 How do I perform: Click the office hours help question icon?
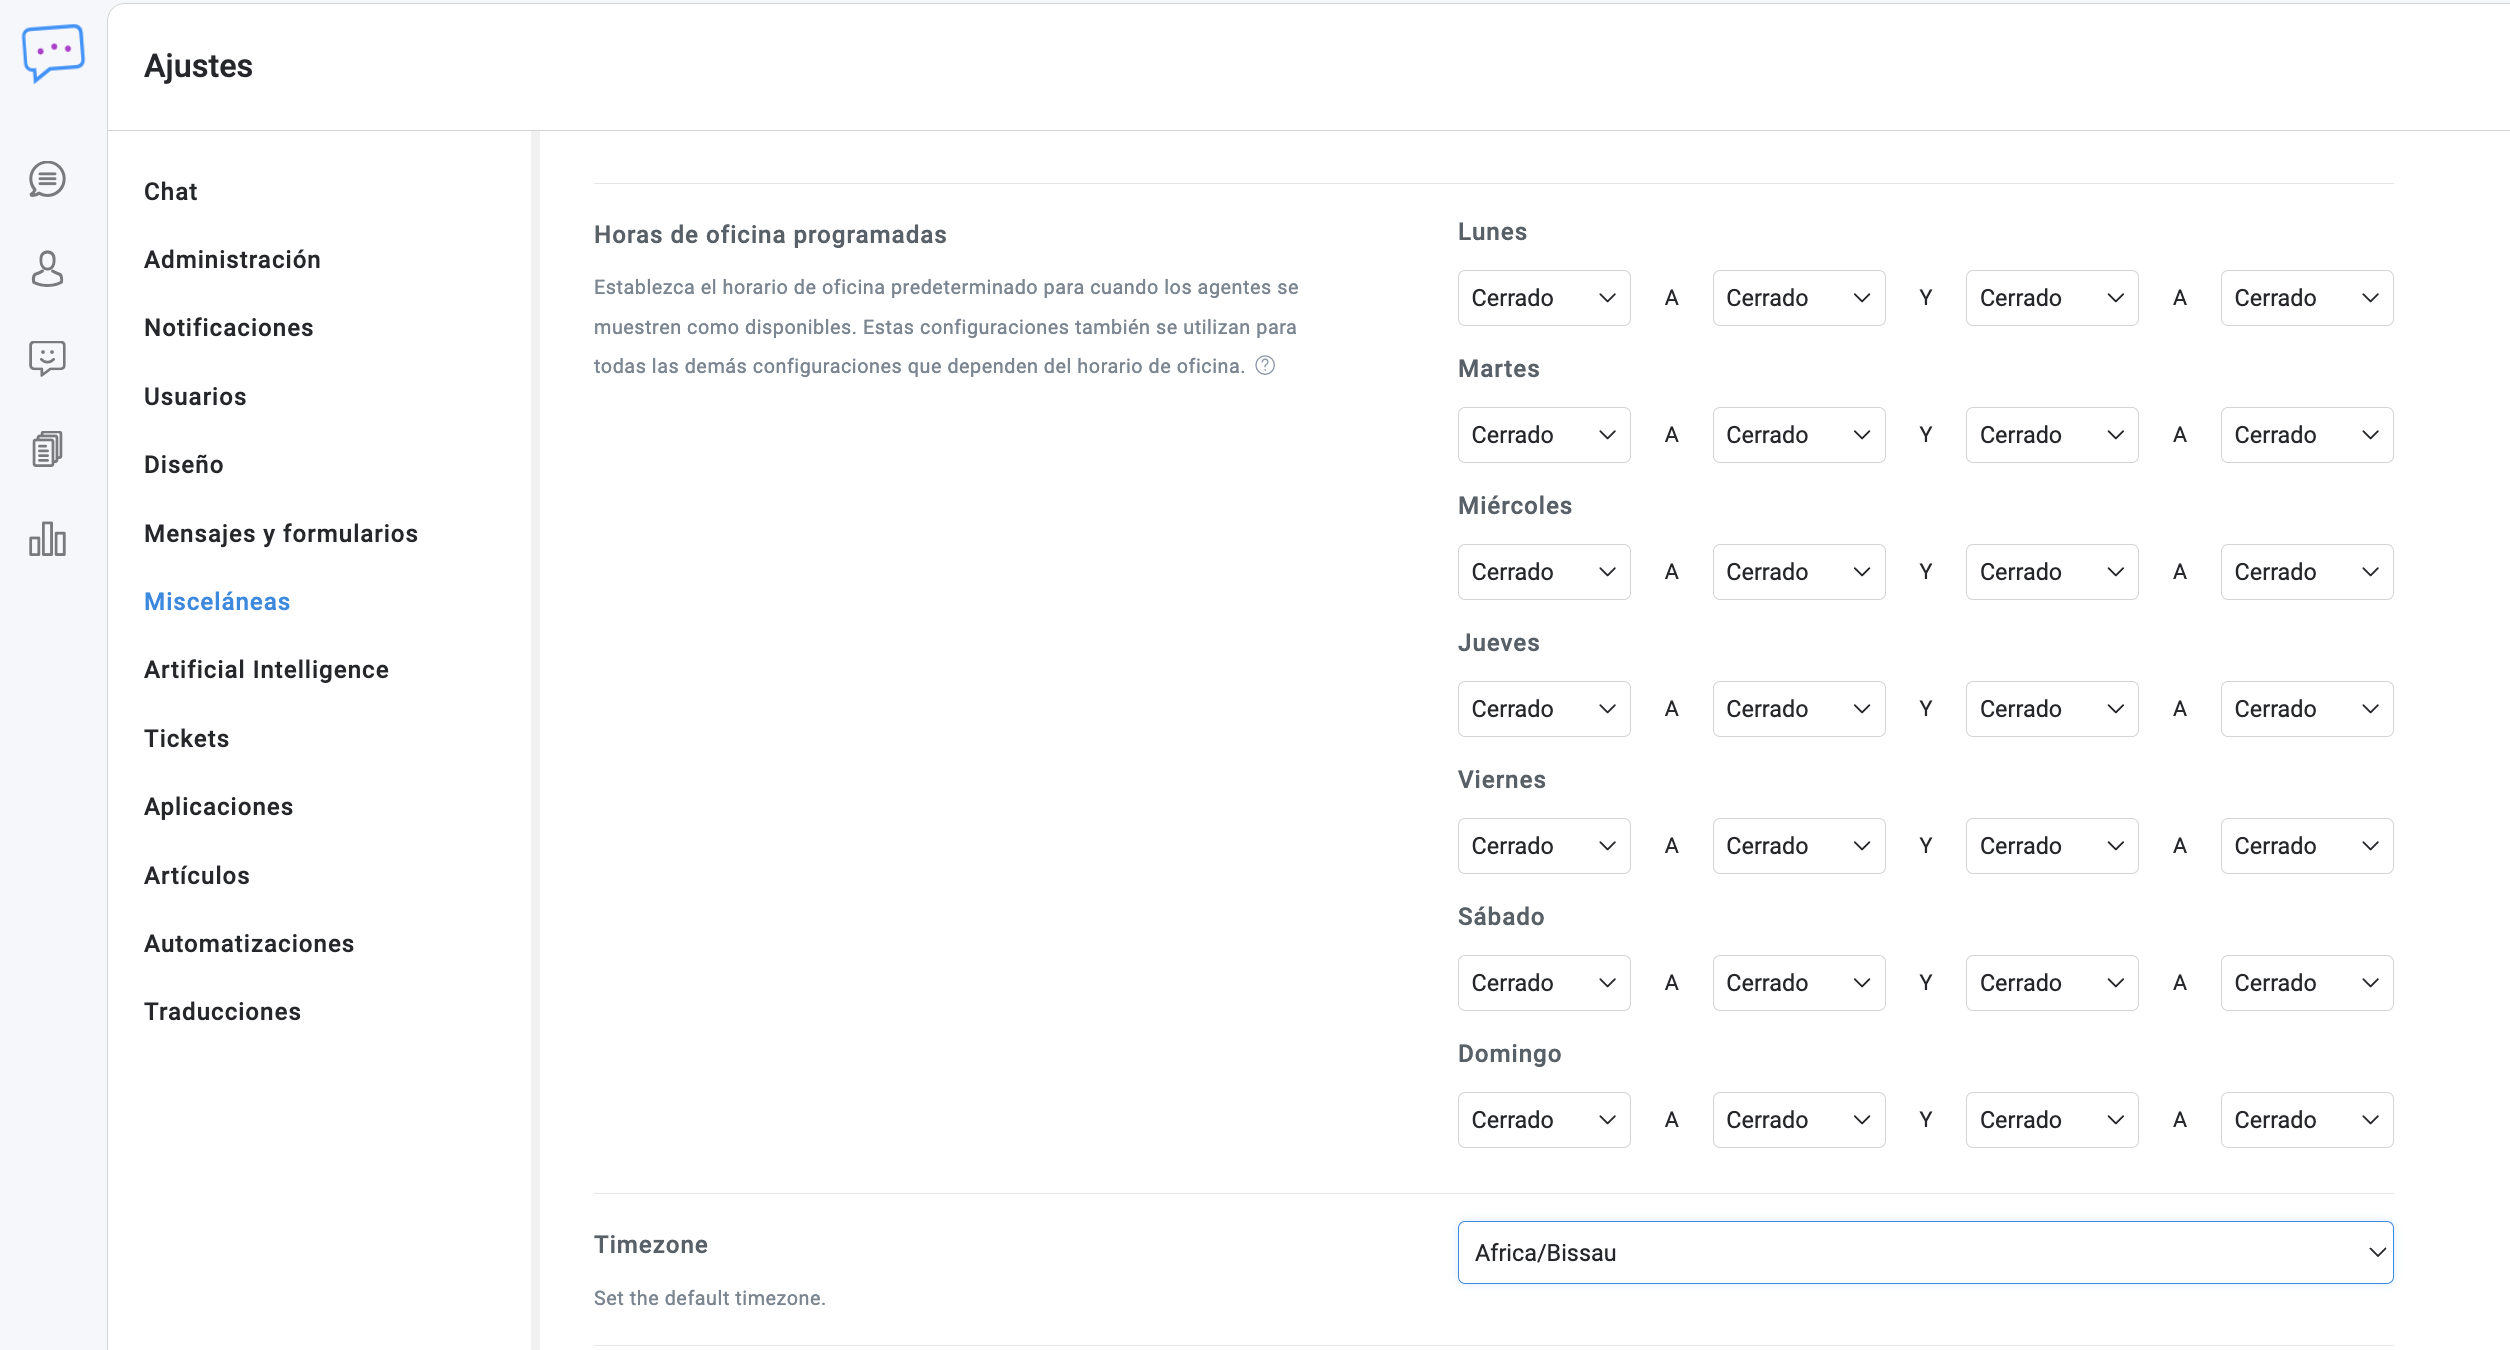click(x=1265, y=366)
